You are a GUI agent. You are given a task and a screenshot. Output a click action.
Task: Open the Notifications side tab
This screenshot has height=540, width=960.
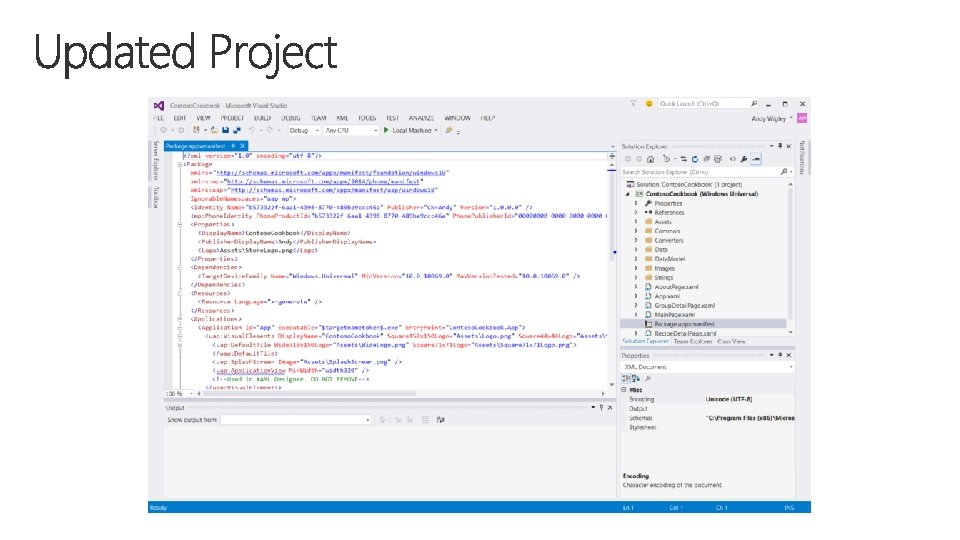pyautogui.click(x=802, y=157)
